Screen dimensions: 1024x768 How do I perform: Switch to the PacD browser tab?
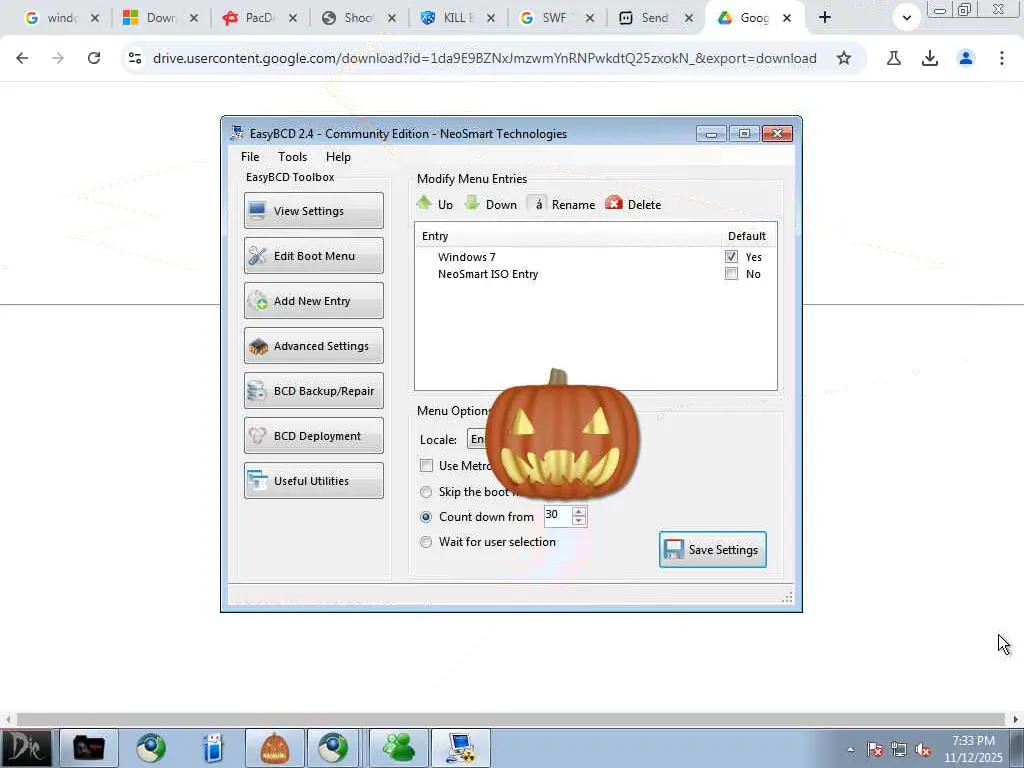(259, 18)
